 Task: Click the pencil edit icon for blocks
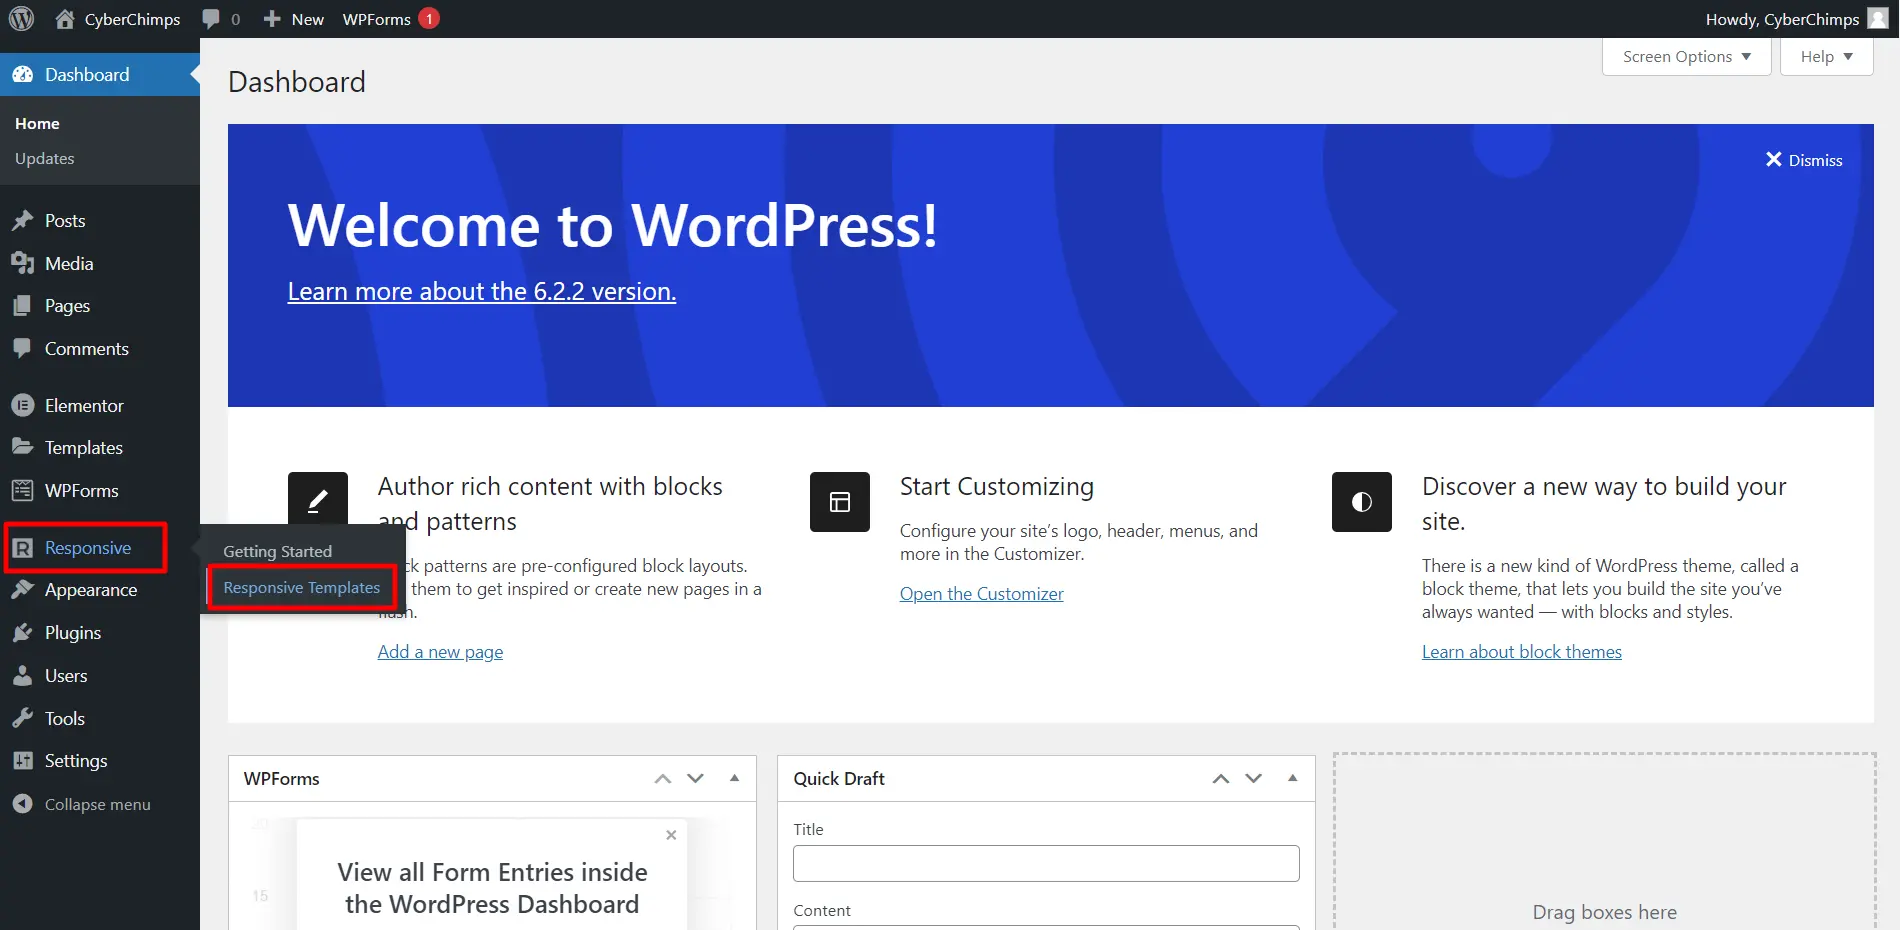318,502
